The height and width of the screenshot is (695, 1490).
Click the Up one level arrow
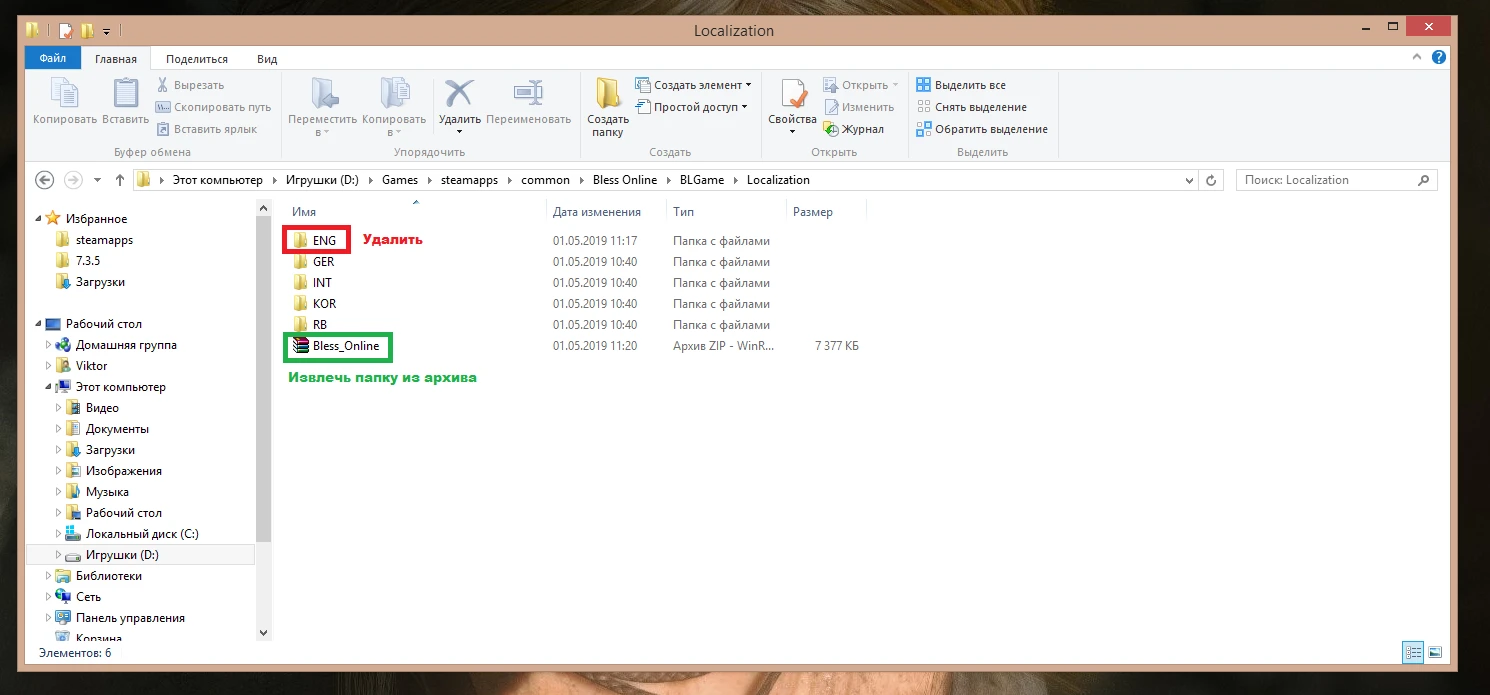(x=120, y=180)
